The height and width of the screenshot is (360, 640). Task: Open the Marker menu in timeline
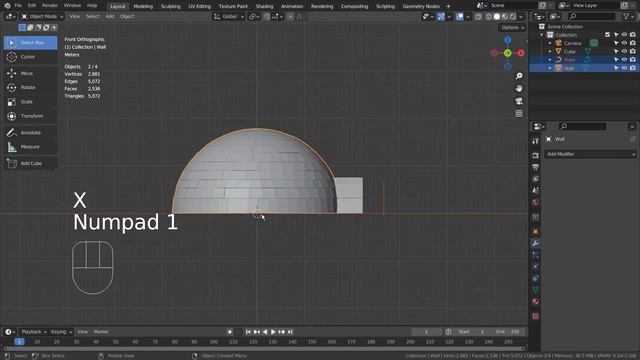[x=101, y=332]
